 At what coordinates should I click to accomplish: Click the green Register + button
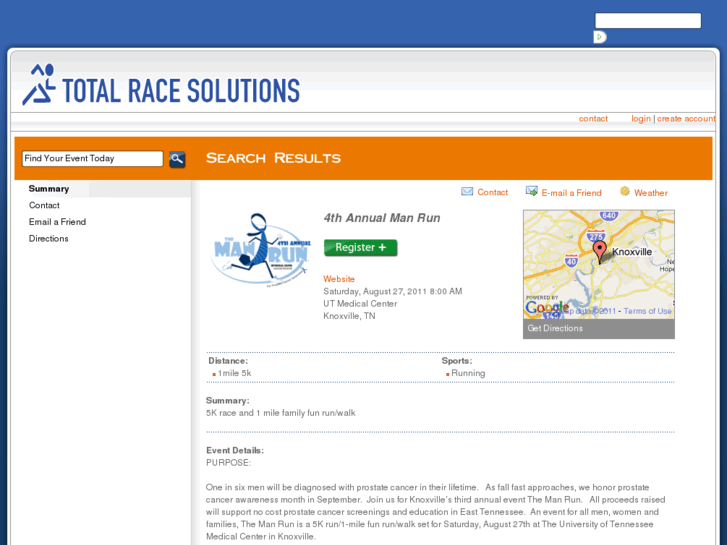(x=360, y=248)
